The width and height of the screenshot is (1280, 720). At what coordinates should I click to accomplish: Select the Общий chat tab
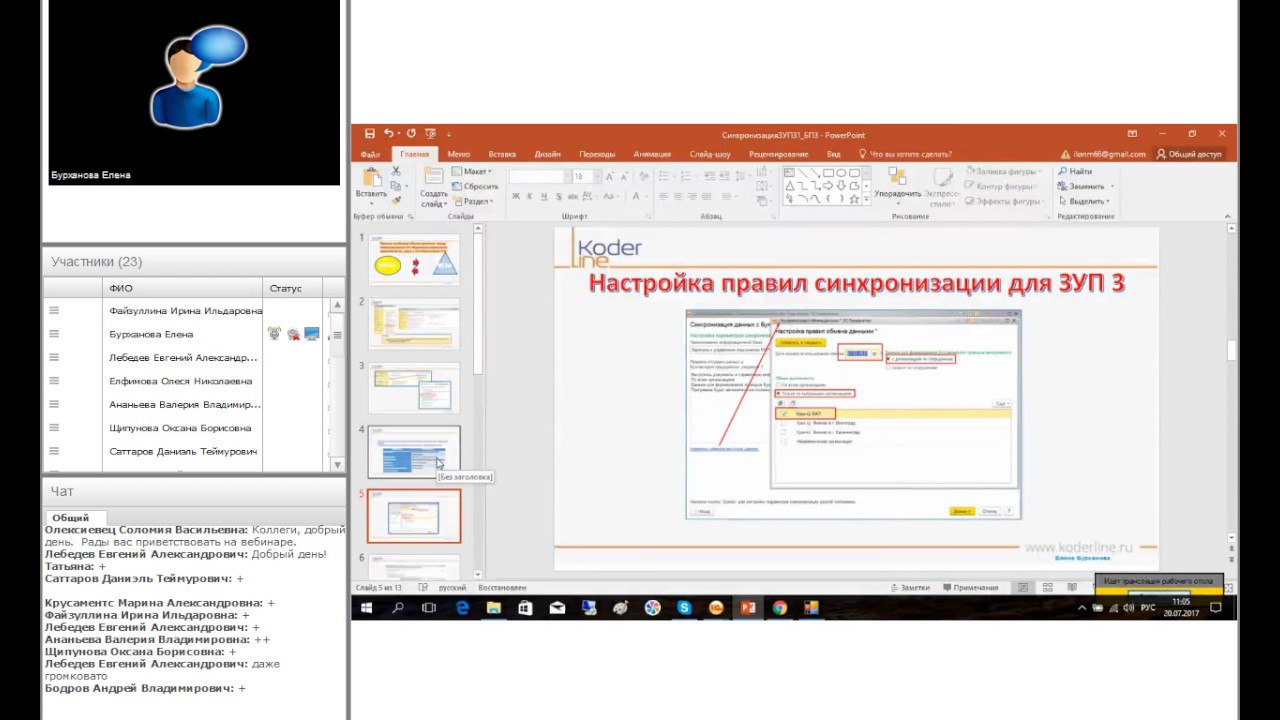pyautogui.click(x=70, y=517)
